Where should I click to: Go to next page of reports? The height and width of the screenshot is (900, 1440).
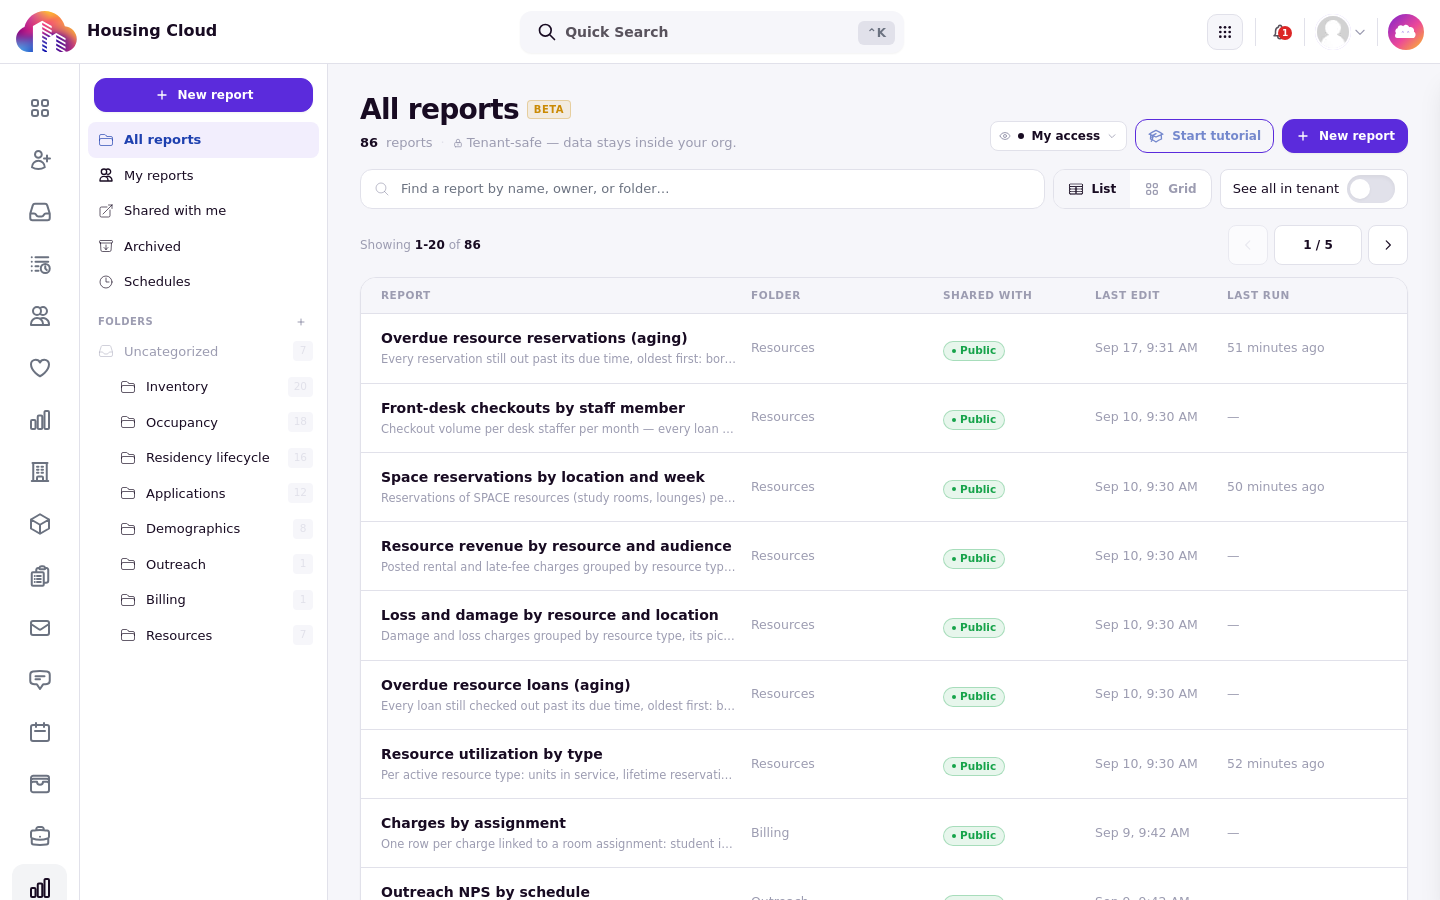pos(1388,245)
